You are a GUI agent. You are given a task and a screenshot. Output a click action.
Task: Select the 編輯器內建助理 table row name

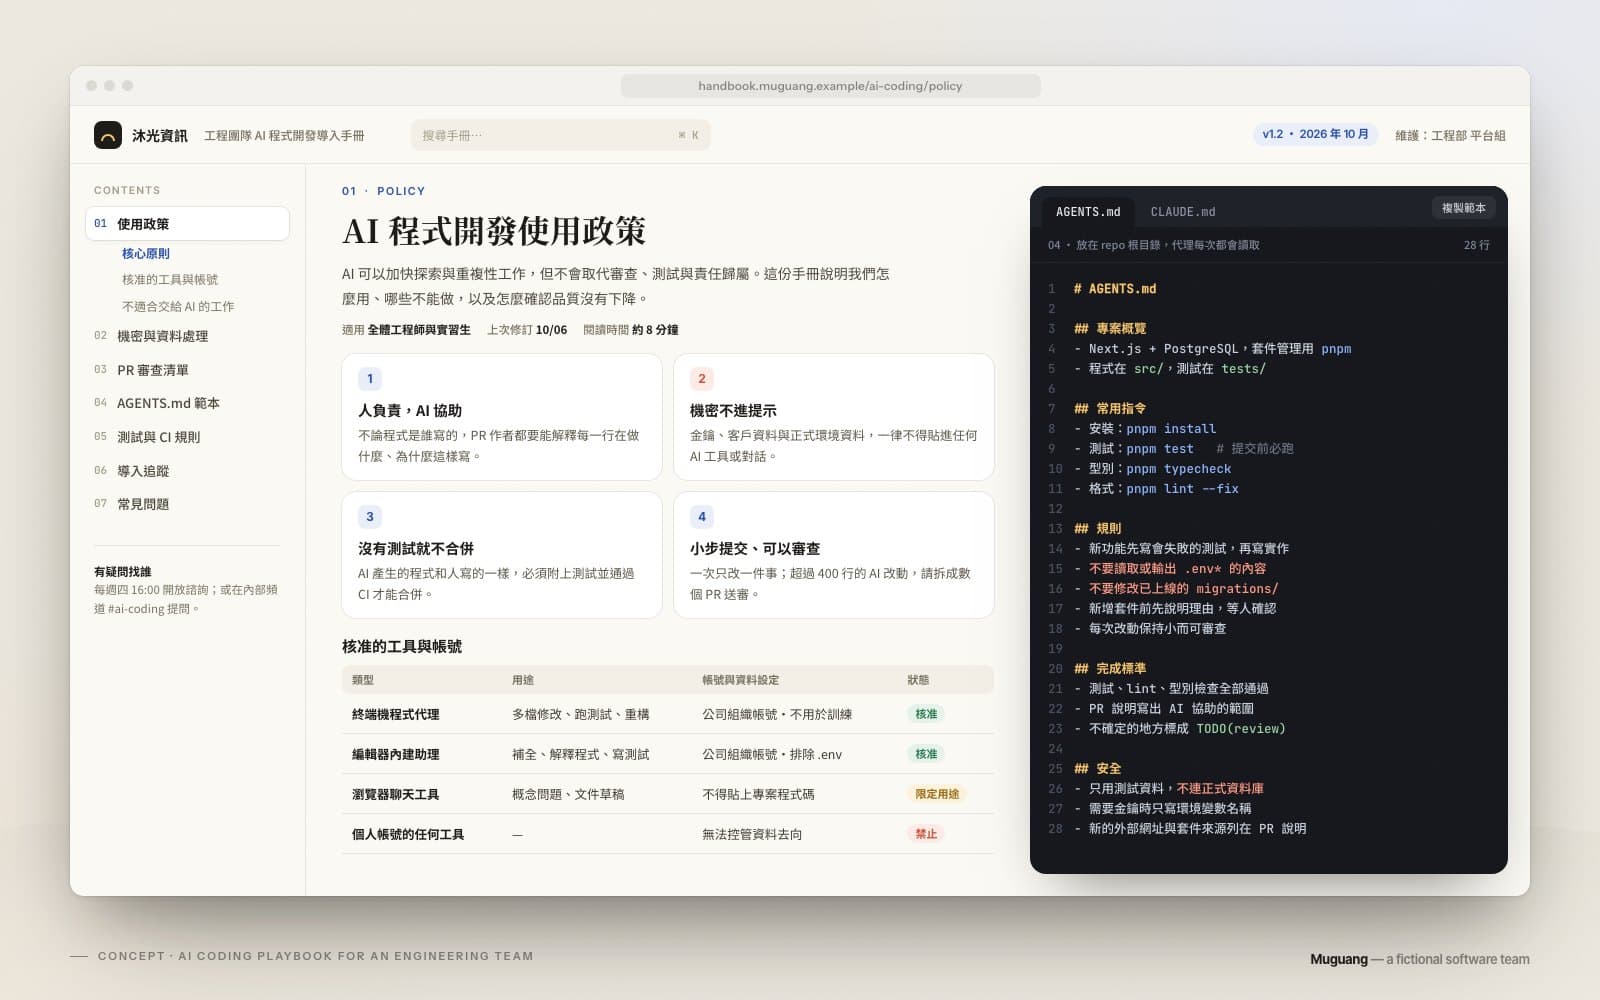tap(396, 755)
